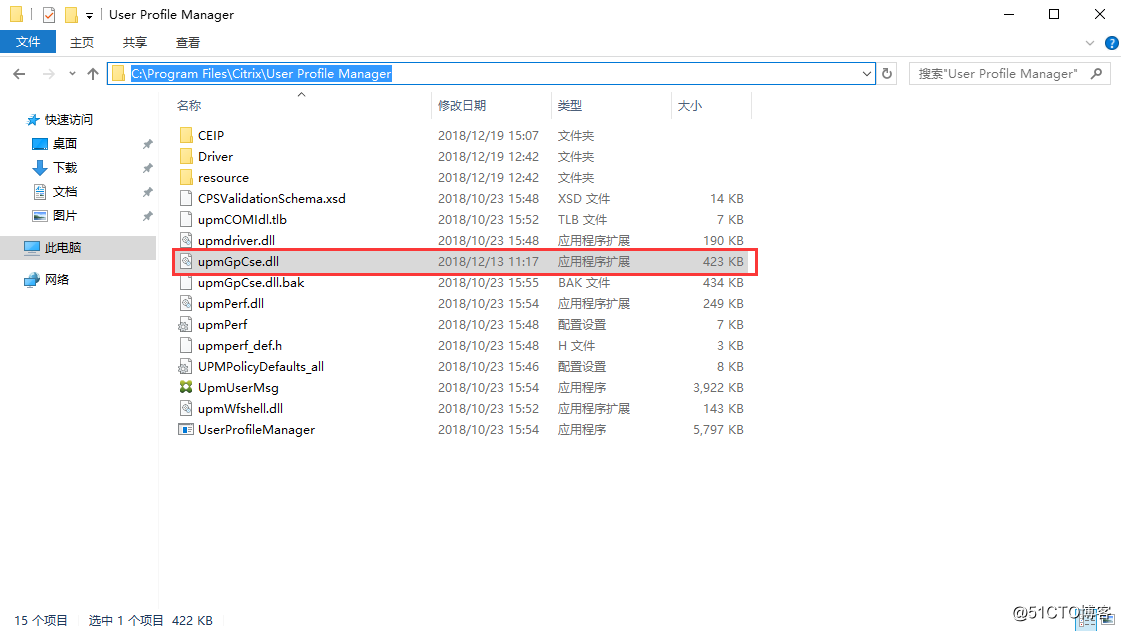The width and height of the screenshot is (1121, 631).
Task: Open 下载 in quick access
Action: (64, 167)
